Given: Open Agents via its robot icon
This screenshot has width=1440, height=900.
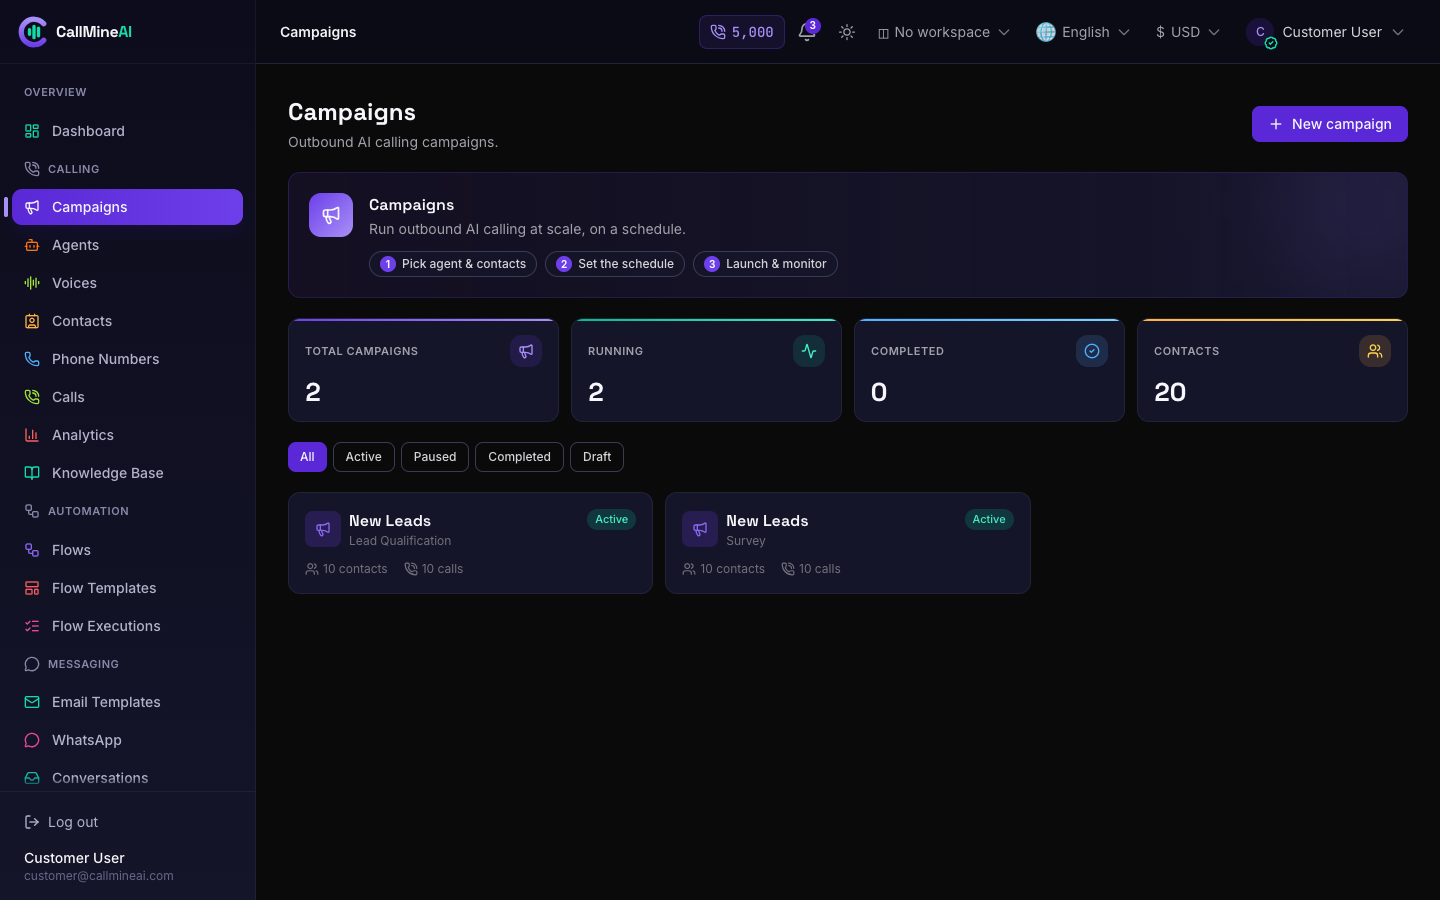Looking at the screenshot, I should pos(32,245).
